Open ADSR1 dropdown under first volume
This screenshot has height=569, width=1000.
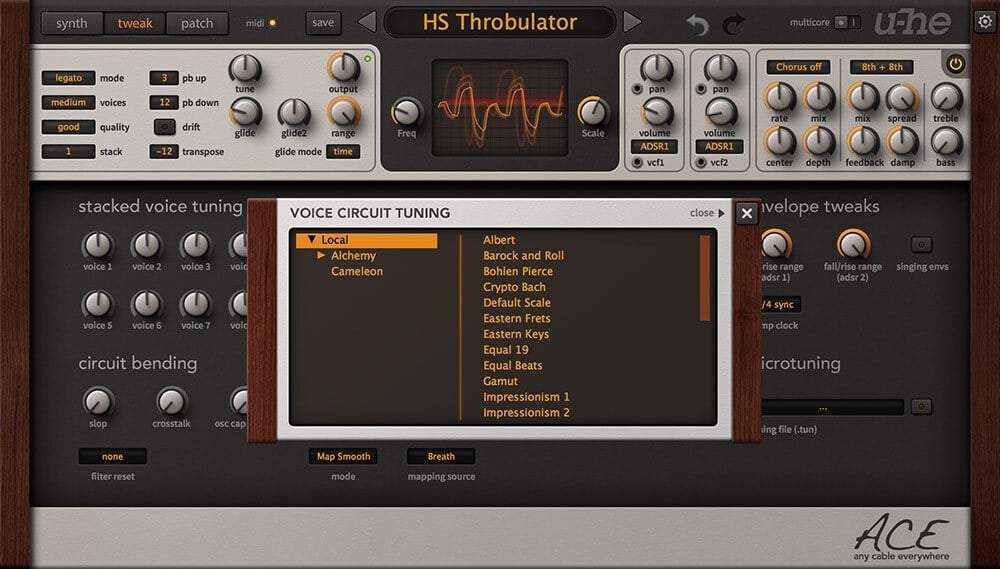(x=654, y=147)
